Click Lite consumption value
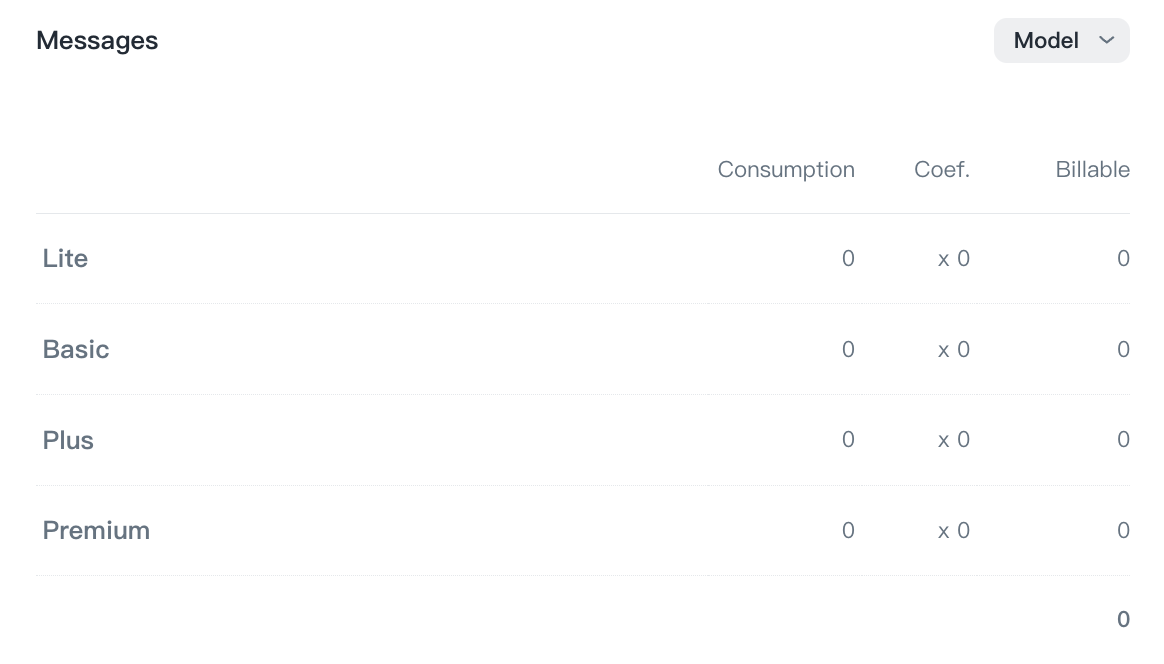Viewport: 1164px width, 664px height. [848, 259]
